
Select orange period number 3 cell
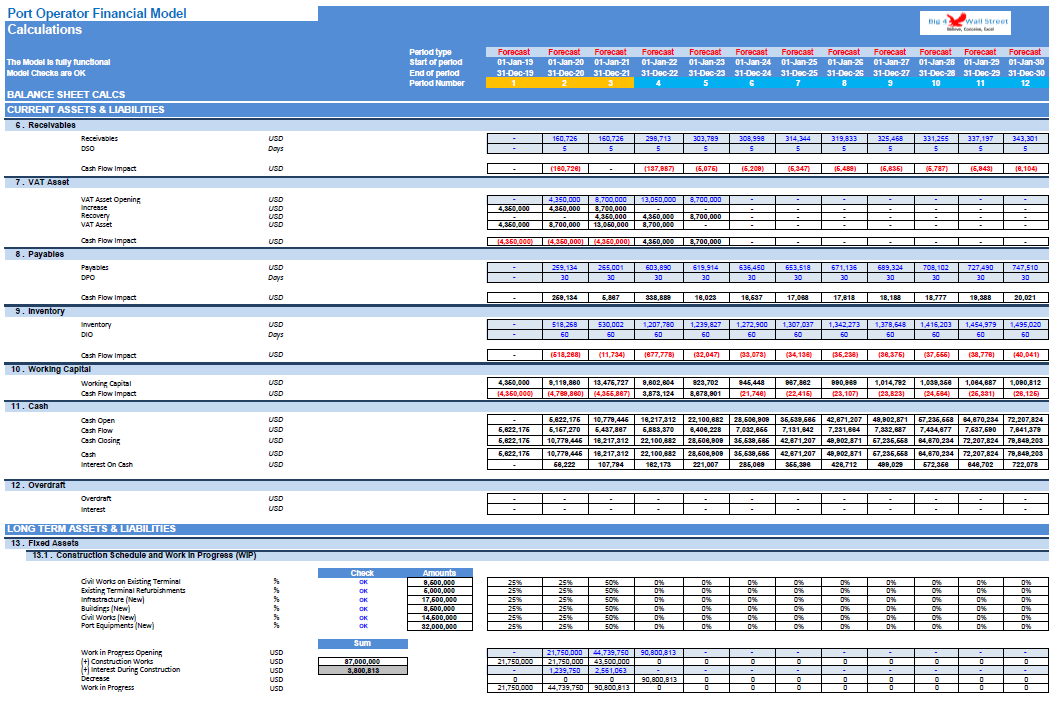(x=611, y=83)
